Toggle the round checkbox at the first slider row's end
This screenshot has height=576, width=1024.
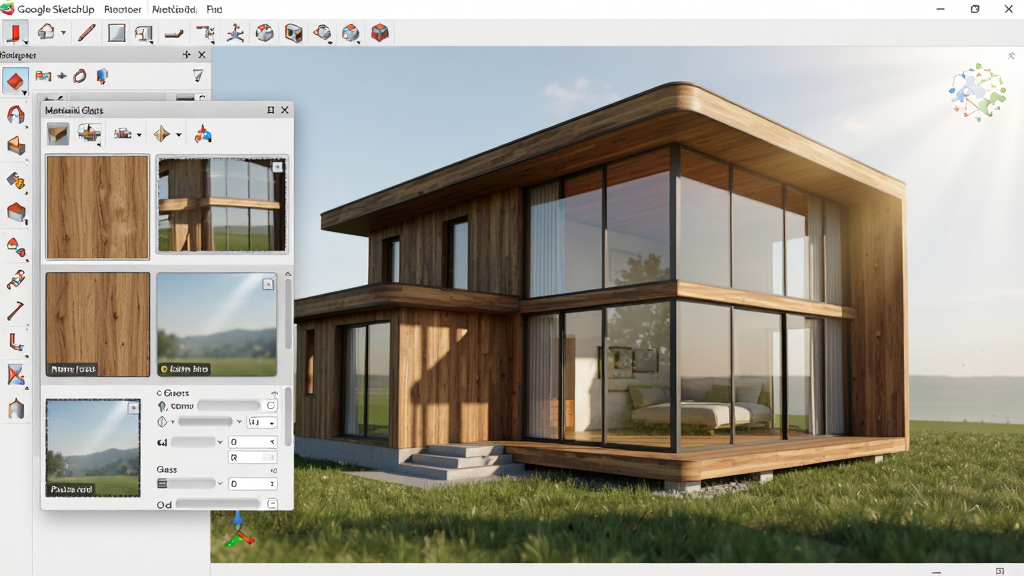270,406
